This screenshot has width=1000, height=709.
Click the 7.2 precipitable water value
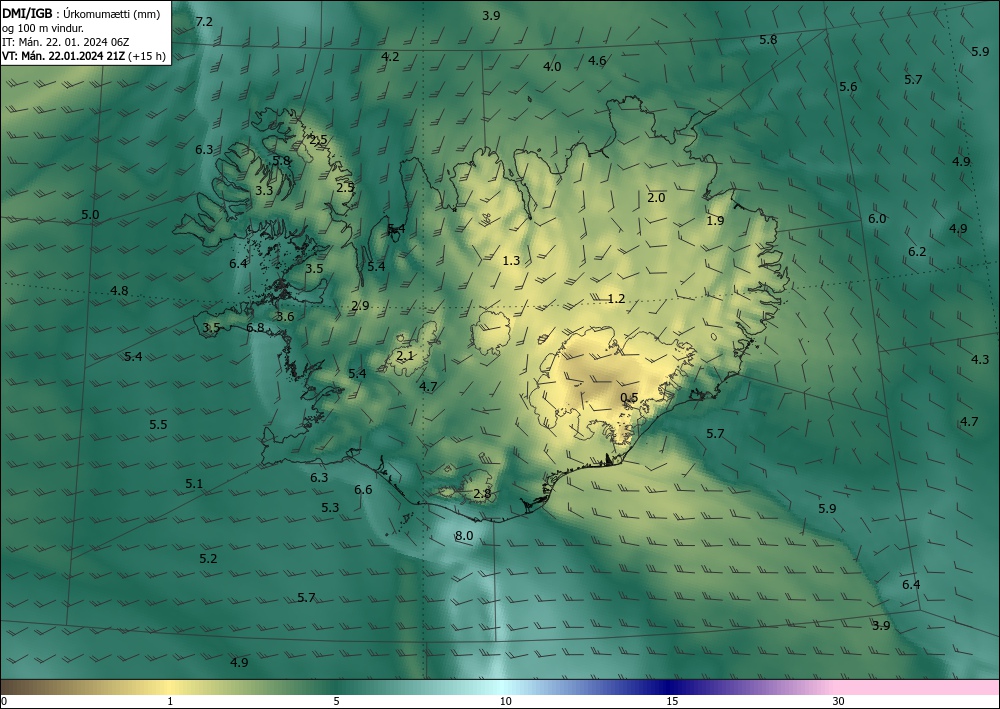point(204,22)
